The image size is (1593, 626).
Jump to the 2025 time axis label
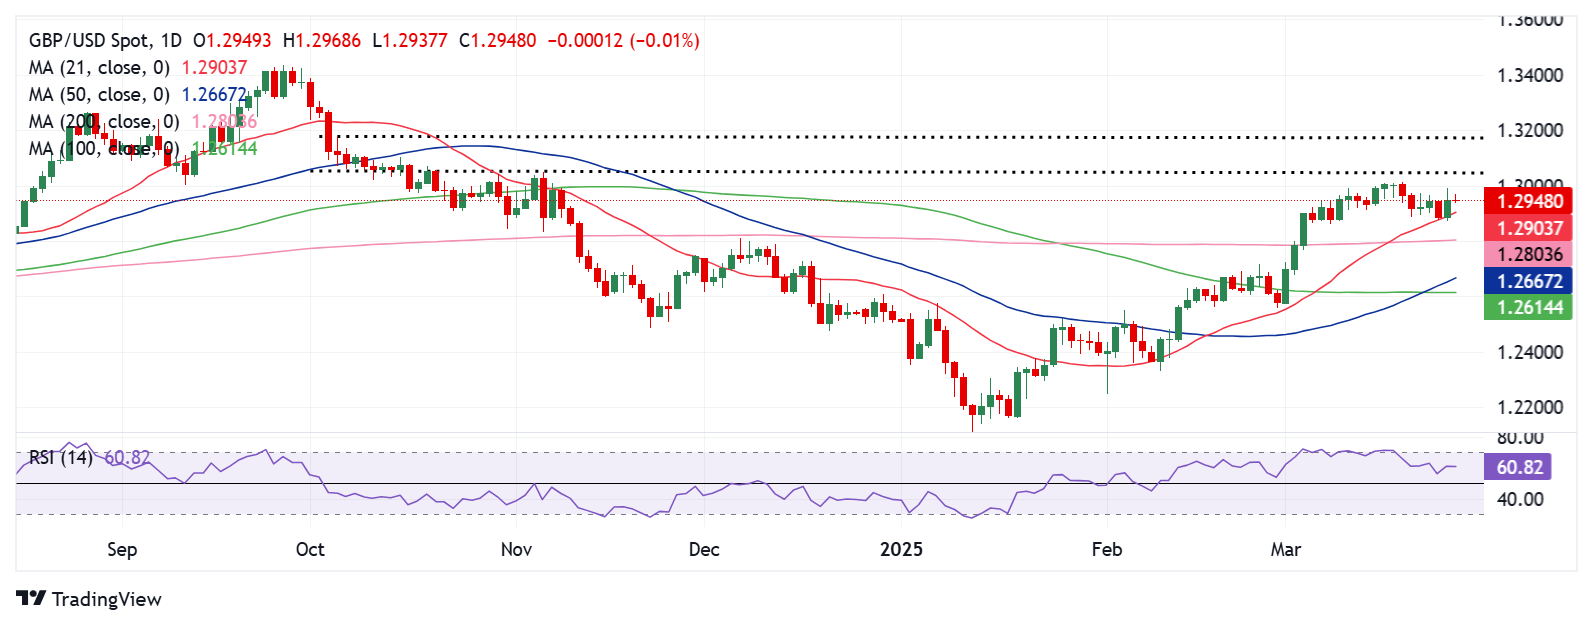901,549
